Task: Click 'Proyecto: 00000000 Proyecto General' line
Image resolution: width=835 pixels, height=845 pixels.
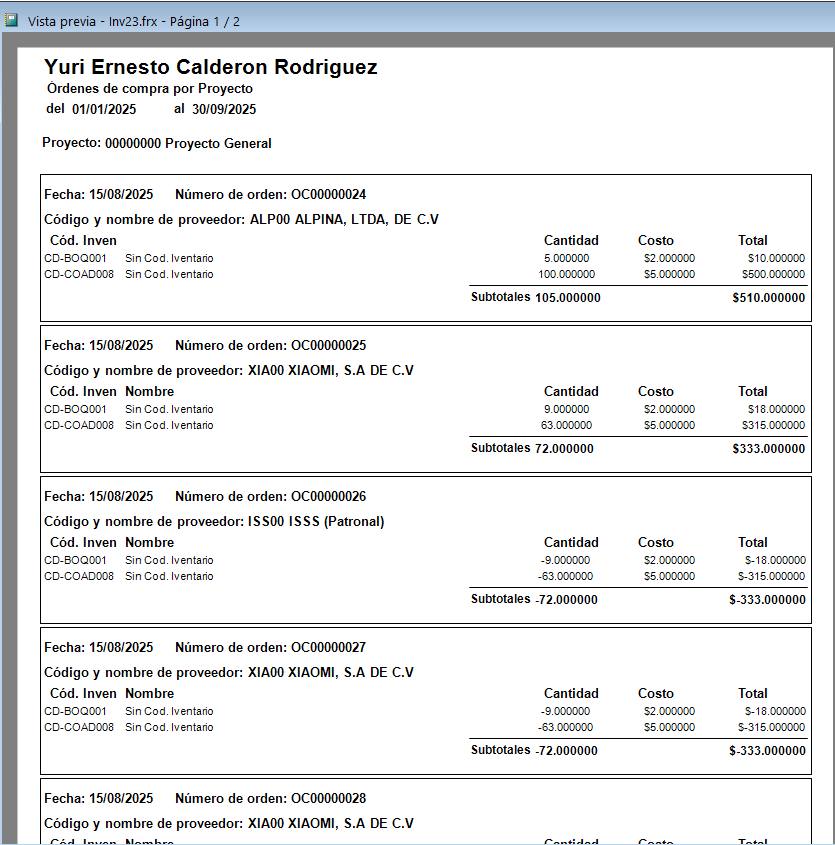Action: coord(157,143)
